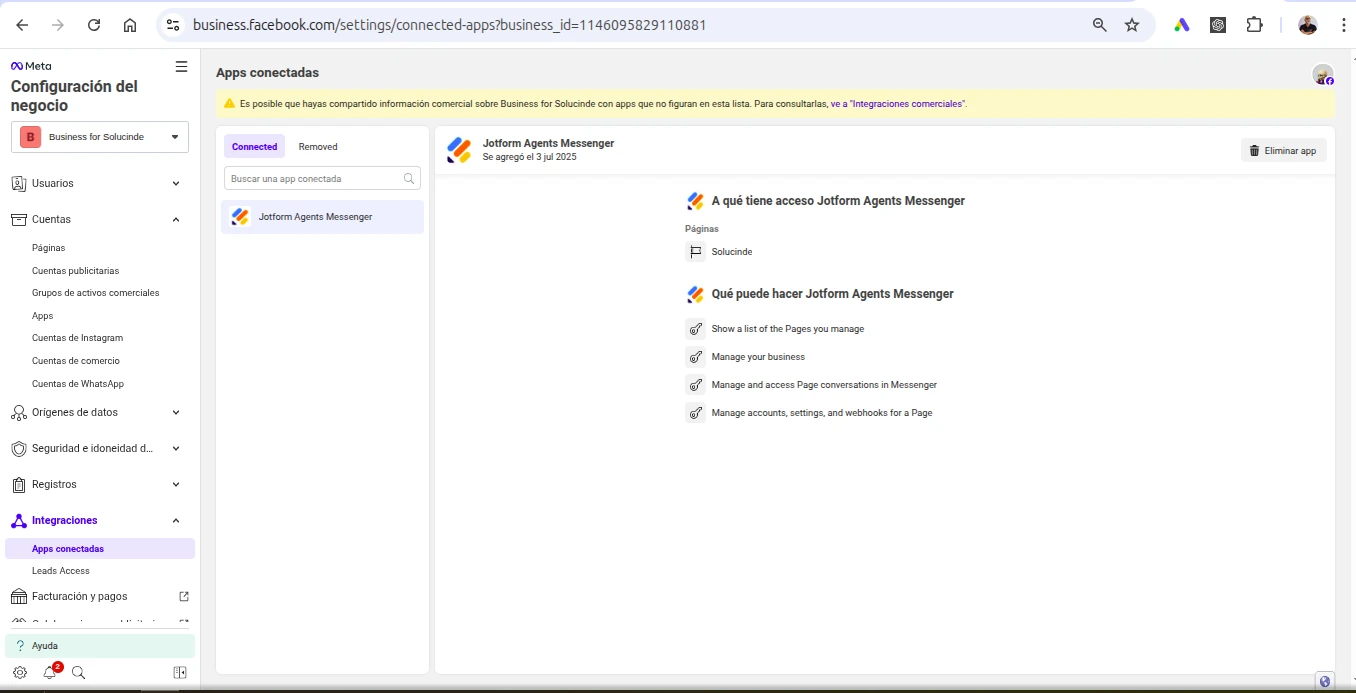
Task: Open the Business for Solucinde account selector
Action: [x=99, y=136]
